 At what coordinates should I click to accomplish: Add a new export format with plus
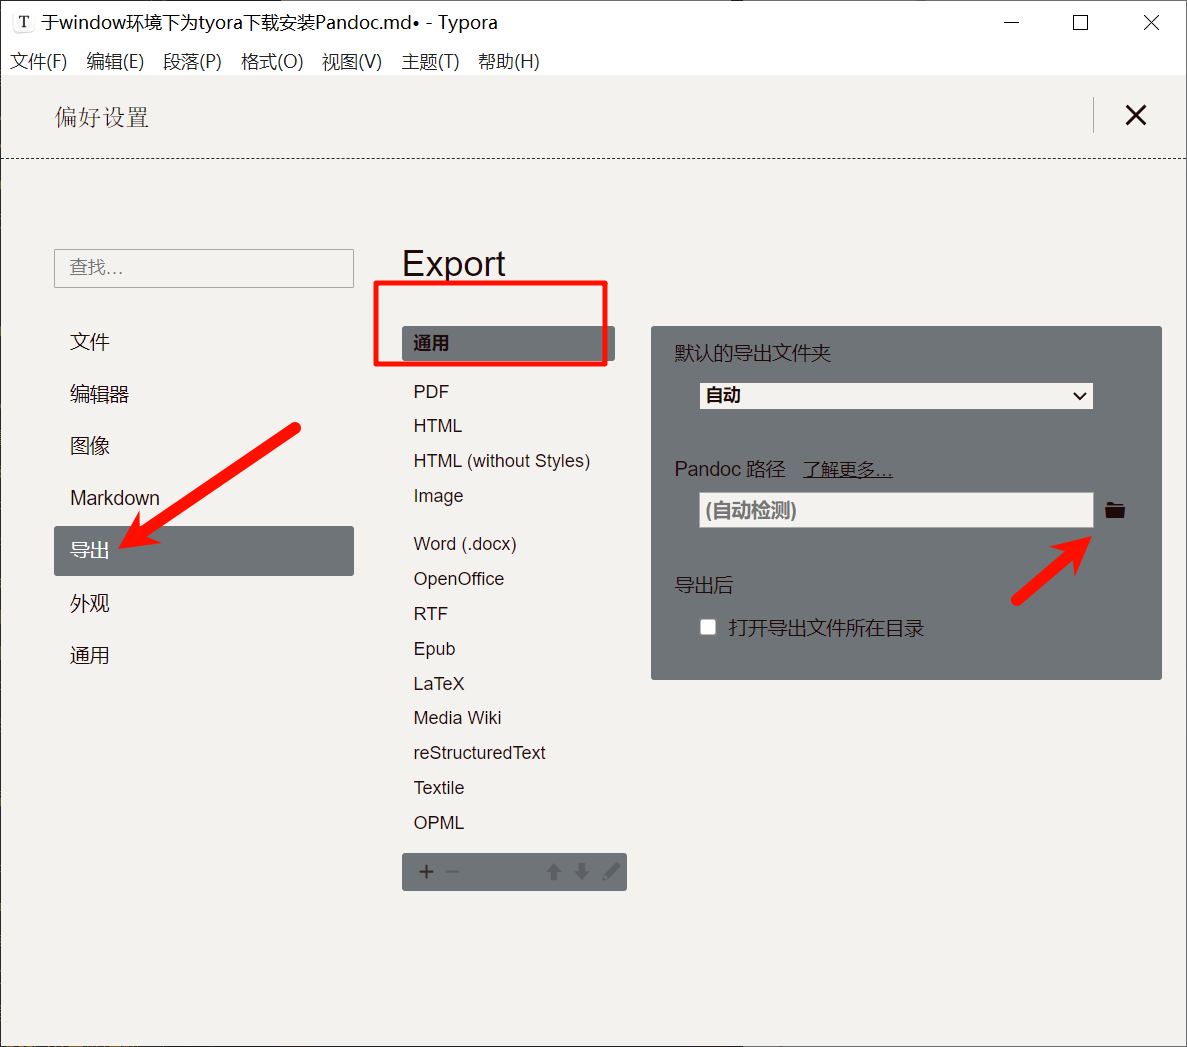point(426,872)
